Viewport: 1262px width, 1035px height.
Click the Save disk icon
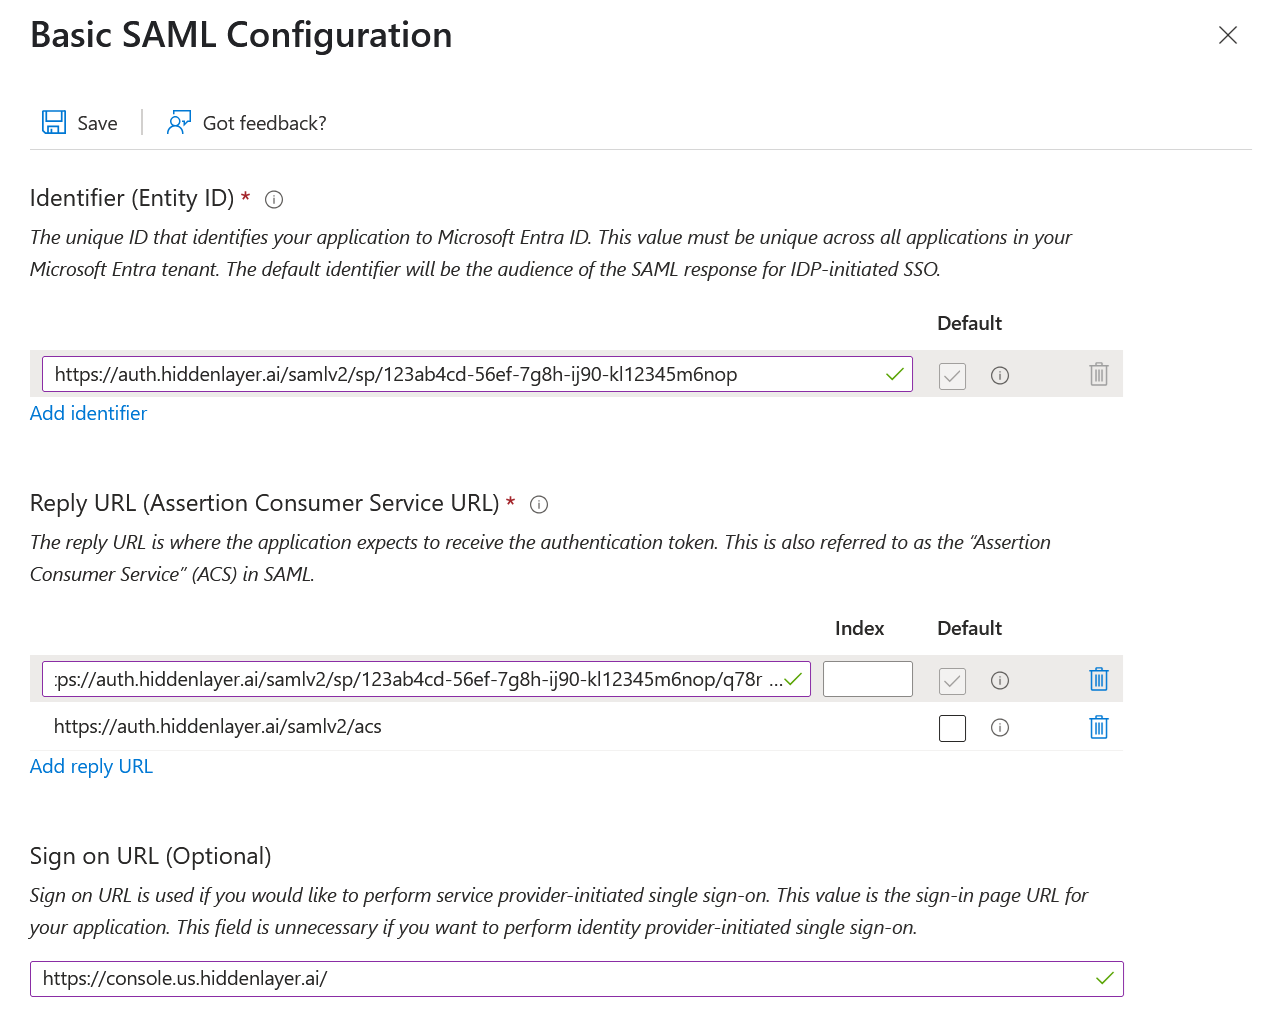pyautogui.click(x=52, y=121)
